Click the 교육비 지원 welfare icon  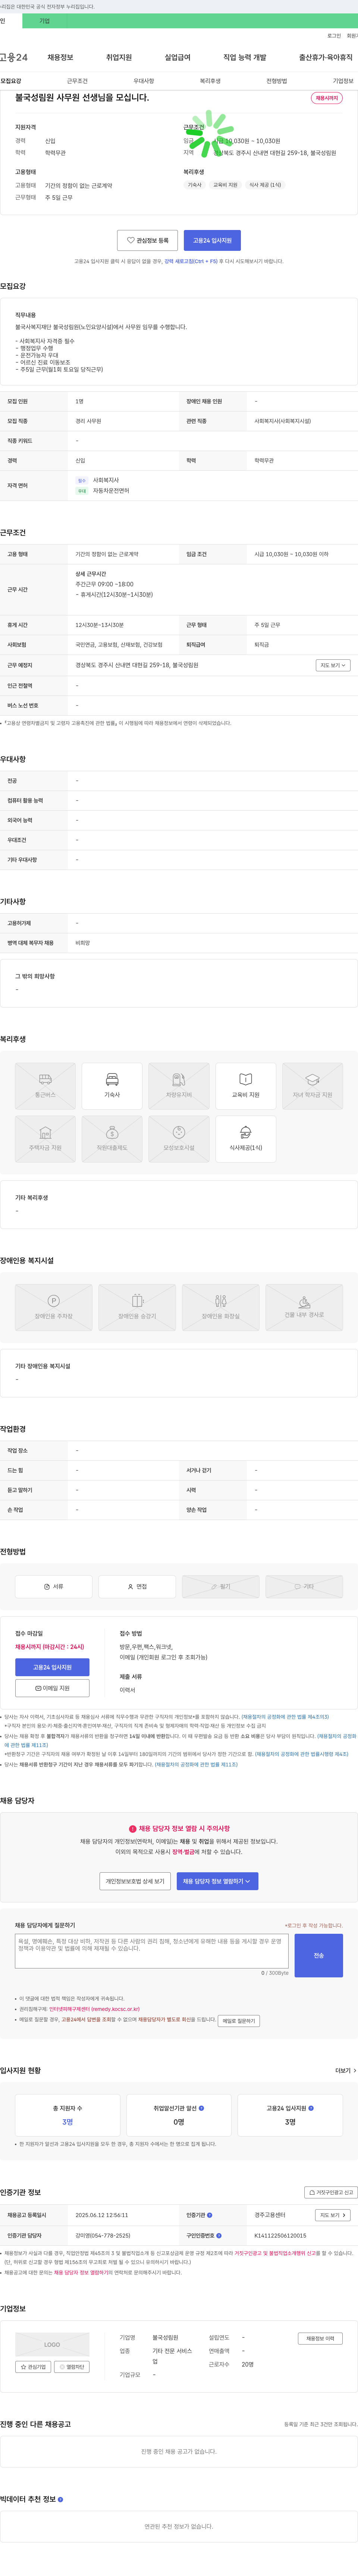[246, 1086]
